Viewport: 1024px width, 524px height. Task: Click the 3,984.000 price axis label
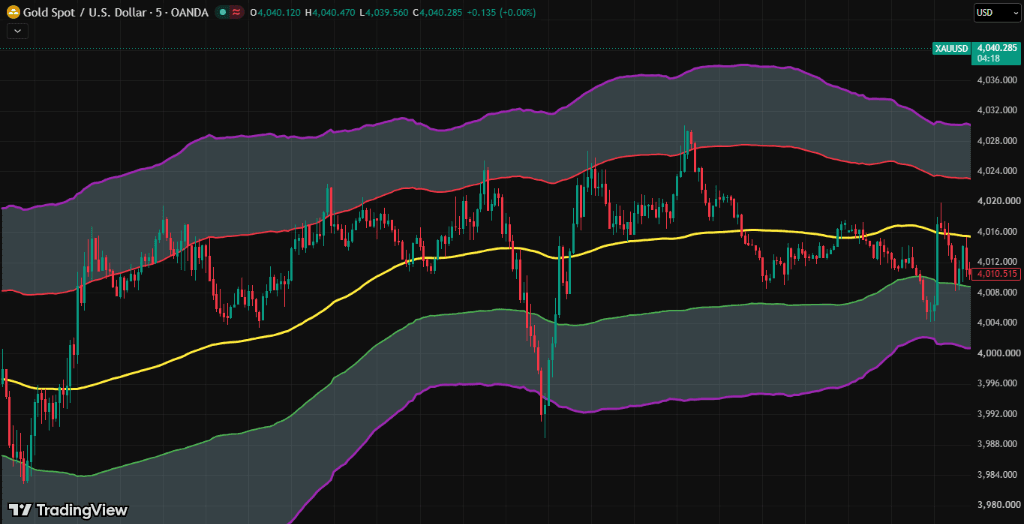pyautogui.click(x=997, y=475)
